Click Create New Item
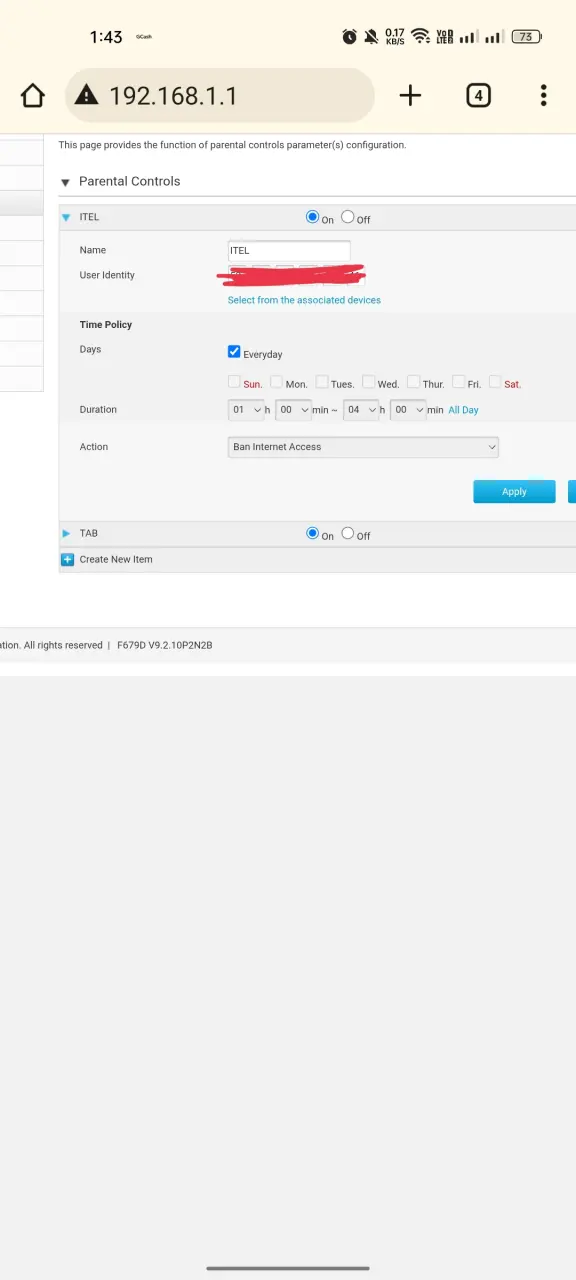576x1280 pixels. 116,559
